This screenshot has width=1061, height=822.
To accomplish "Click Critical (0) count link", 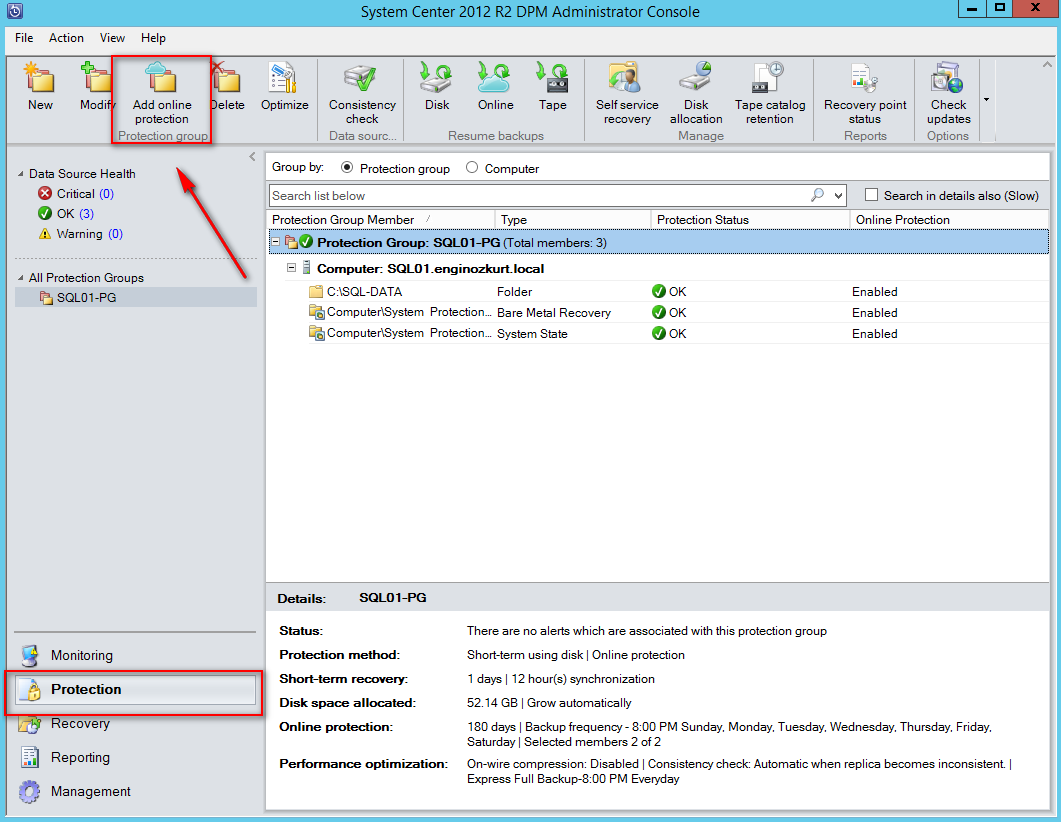I will point(106,193).
